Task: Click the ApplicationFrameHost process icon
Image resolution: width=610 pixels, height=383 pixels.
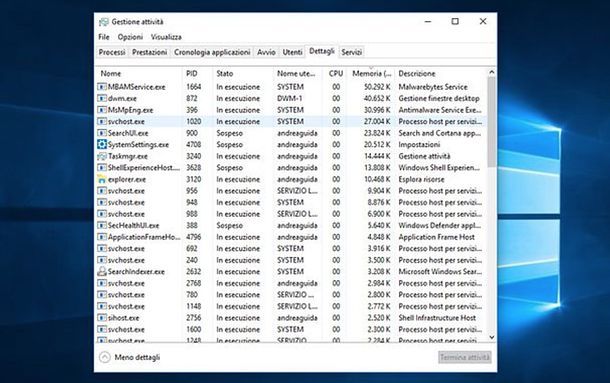Action: (102, 237)
